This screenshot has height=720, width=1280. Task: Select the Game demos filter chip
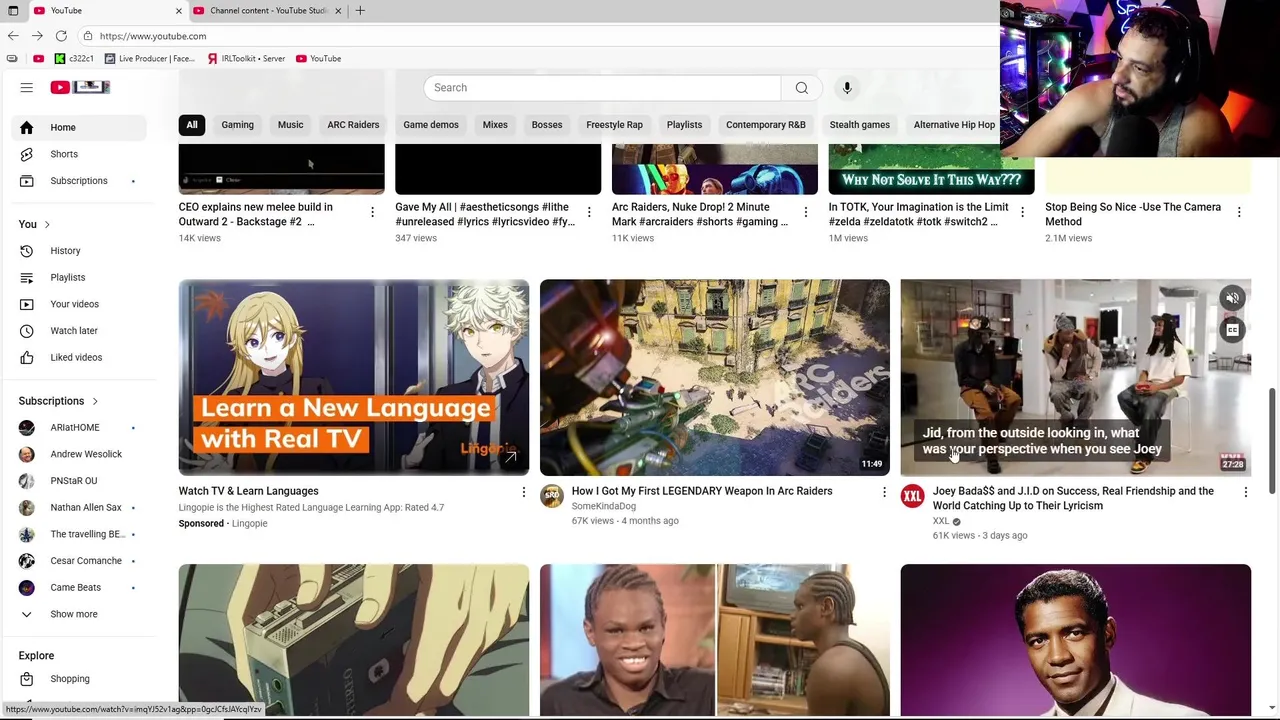click(x=431, y=125)
